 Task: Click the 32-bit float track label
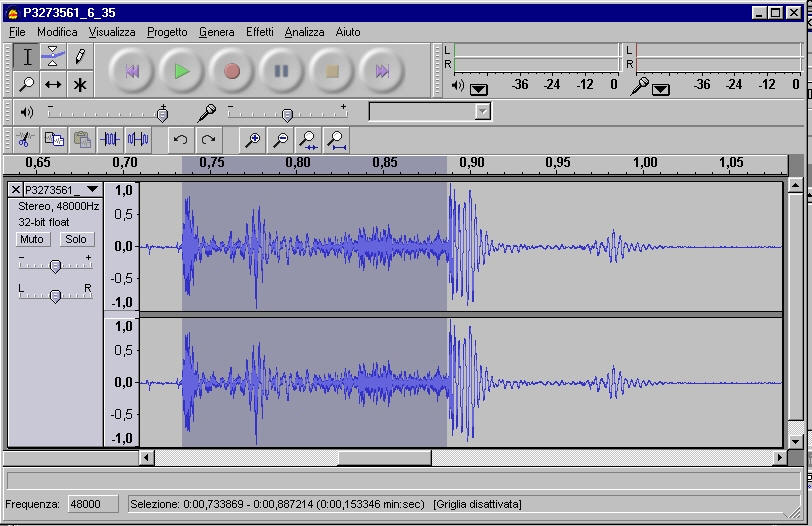pyautogui.click(x=44, y=222)
